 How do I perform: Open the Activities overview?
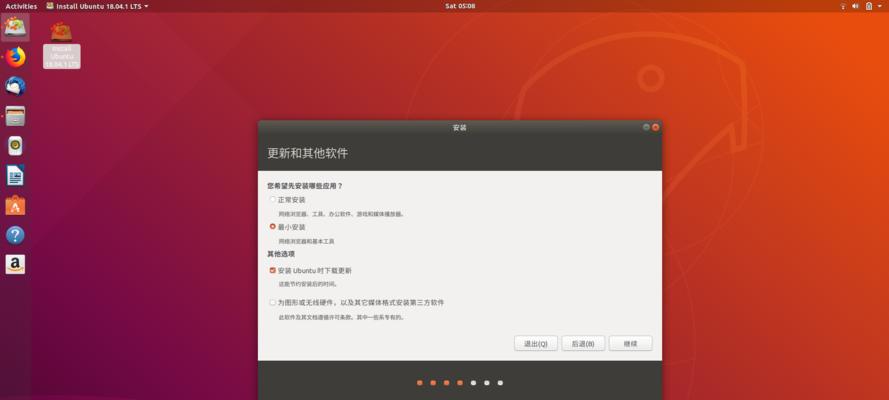(21, 6)
